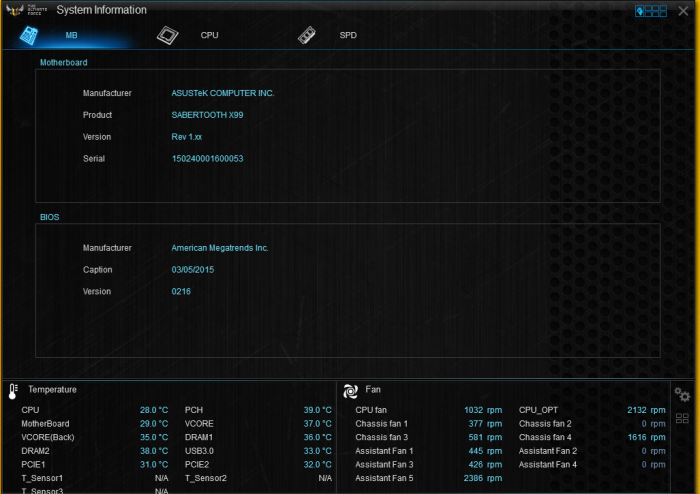Select the BIOS caption date 03/05/2015
The height and width of the screenshot is (494, 700).
[193, 270]
